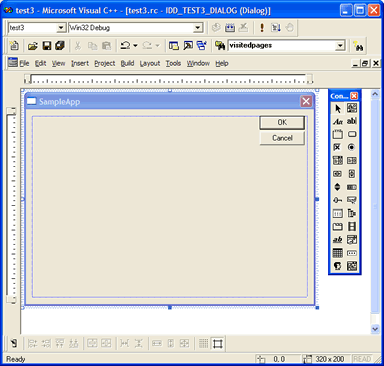Choose the Edit Box control tool
The image size is (384, 366).
[x=352, y=121]
